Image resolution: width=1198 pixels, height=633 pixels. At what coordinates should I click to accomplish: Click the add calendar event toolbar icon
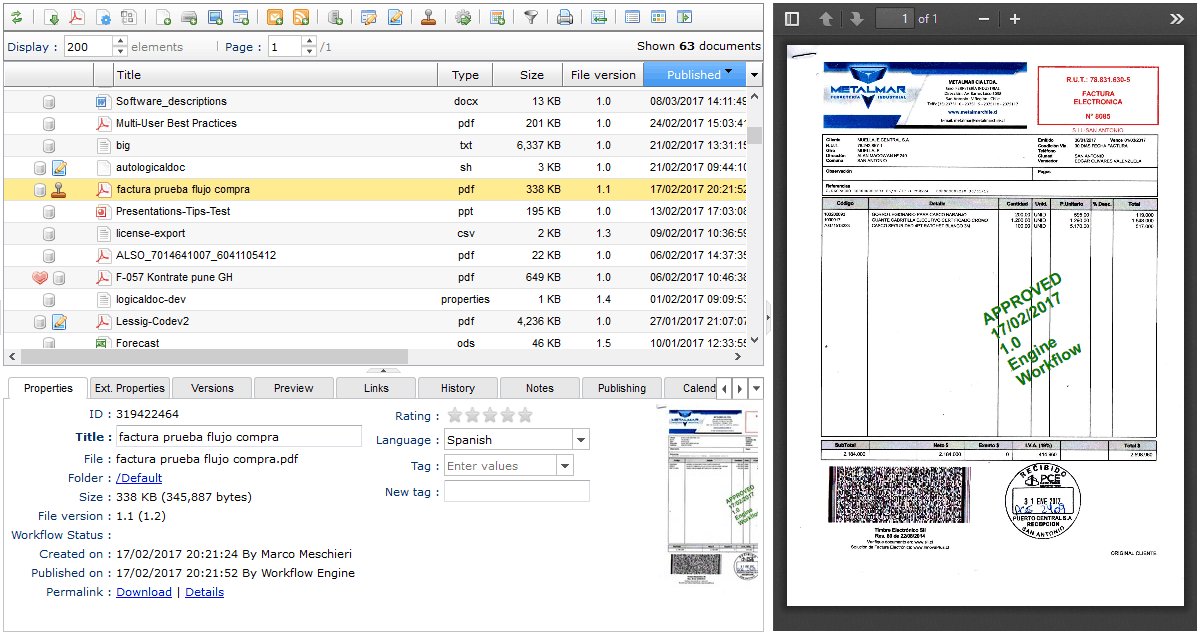pos(497,17)
